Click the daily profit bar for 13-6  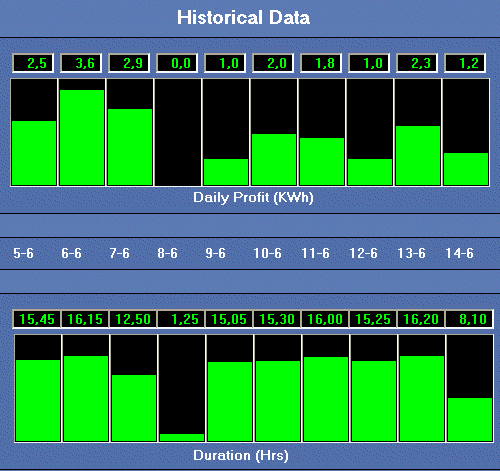(418, 132)
